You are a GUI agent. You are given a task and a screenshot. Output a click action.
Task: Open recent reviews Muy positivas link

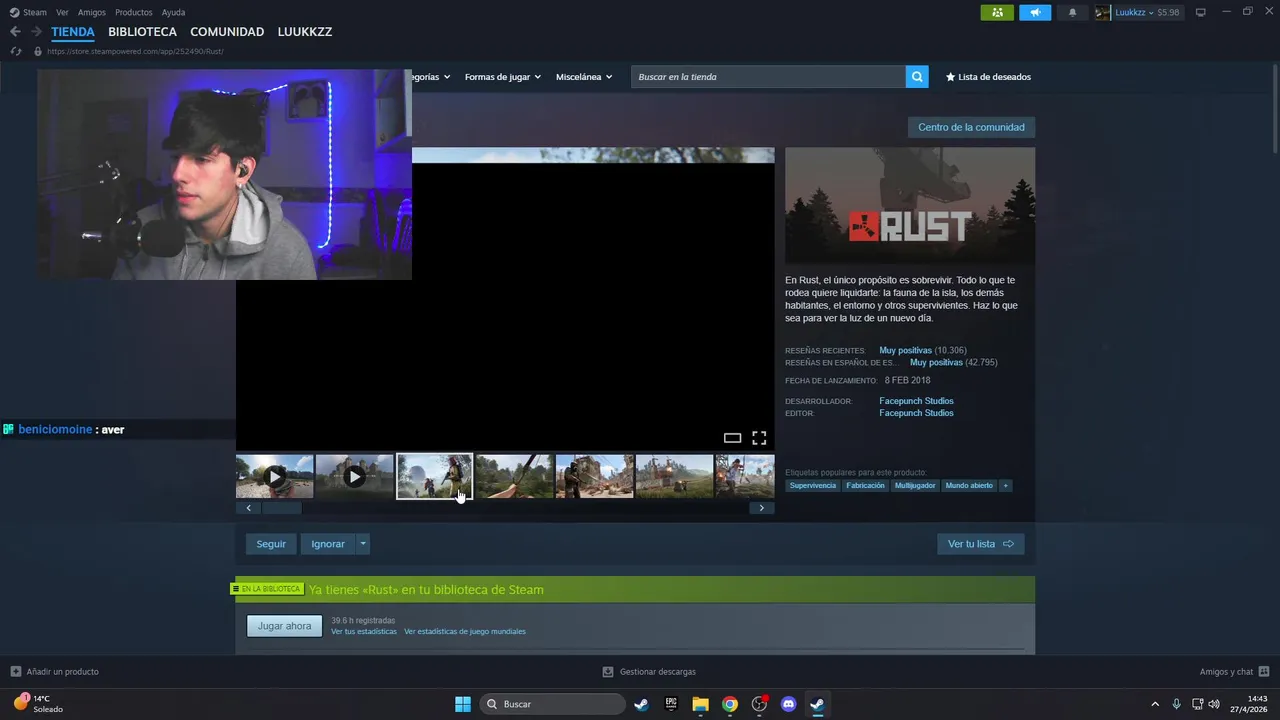click(x=905, y=351)
